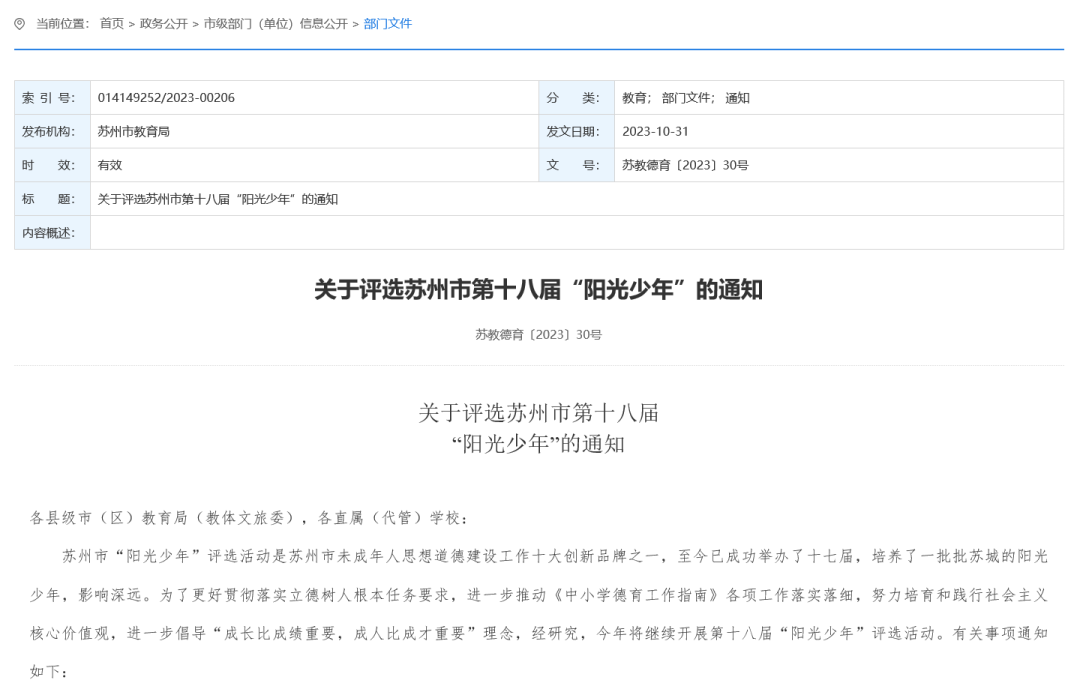Click the body title line 关于评选苏州市第十八届
This screenshot has width=1080, height=680.
click(x=538, y=412)
